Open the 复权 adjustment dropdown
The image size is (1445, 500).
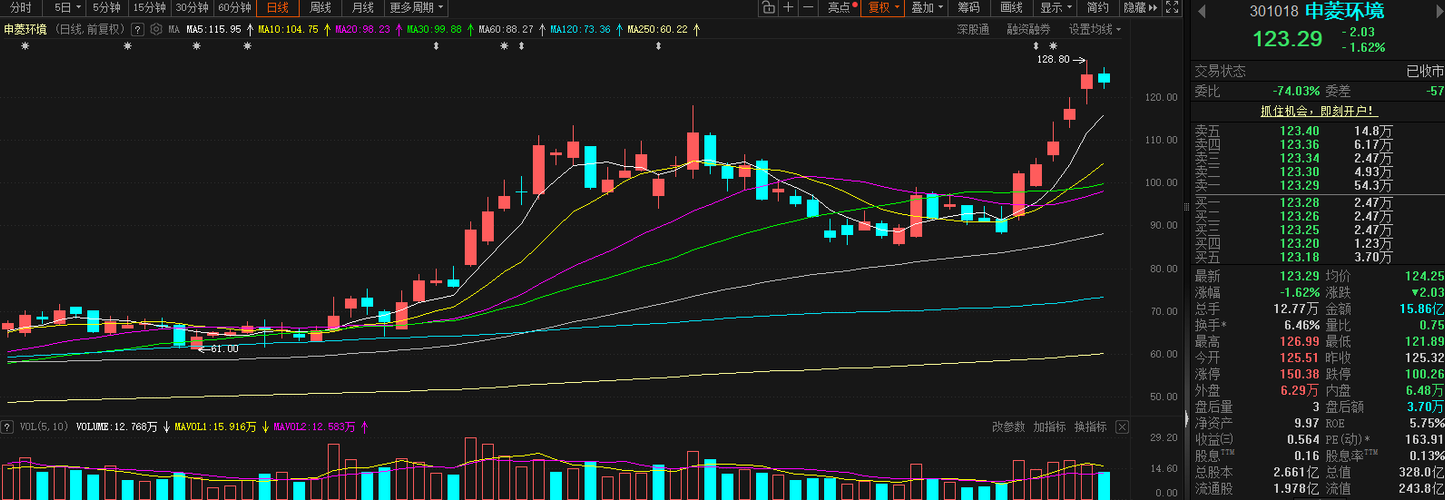[x=883, y=8]
